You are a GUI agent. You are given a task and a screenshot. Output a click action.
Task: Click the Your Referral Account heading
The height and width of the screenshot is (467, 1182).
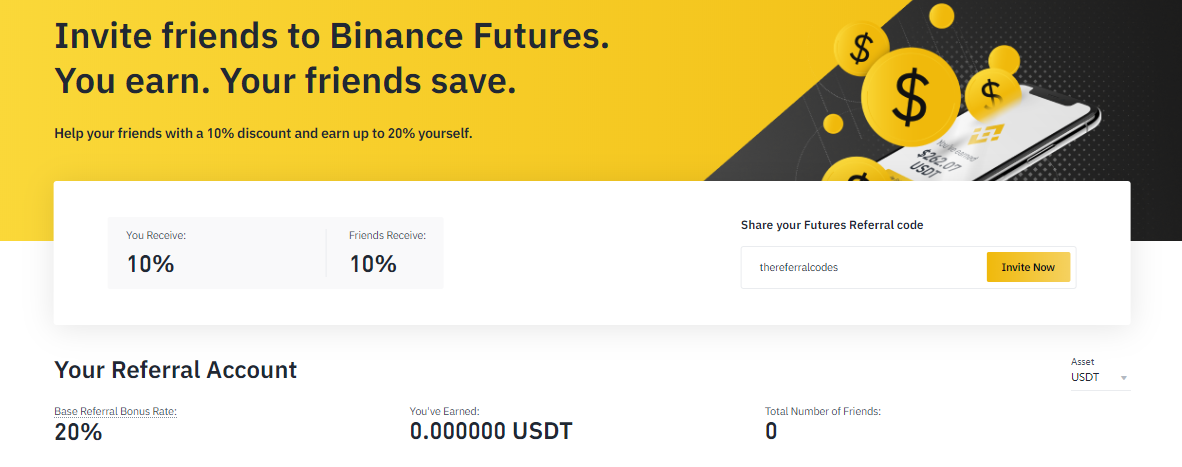tap(176, 370)
